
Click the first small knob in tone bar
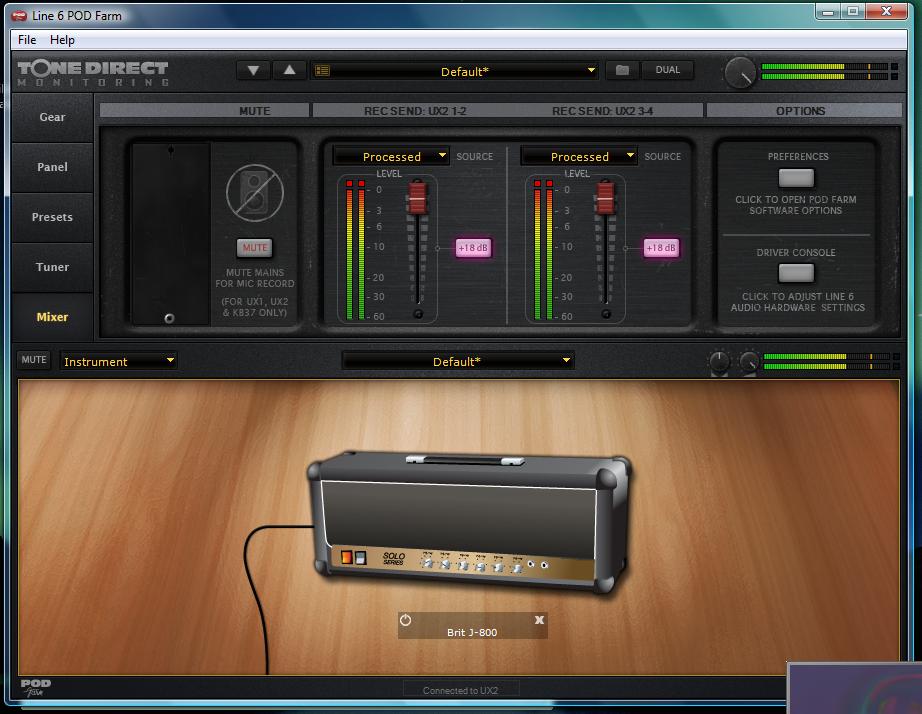[719, 361]
